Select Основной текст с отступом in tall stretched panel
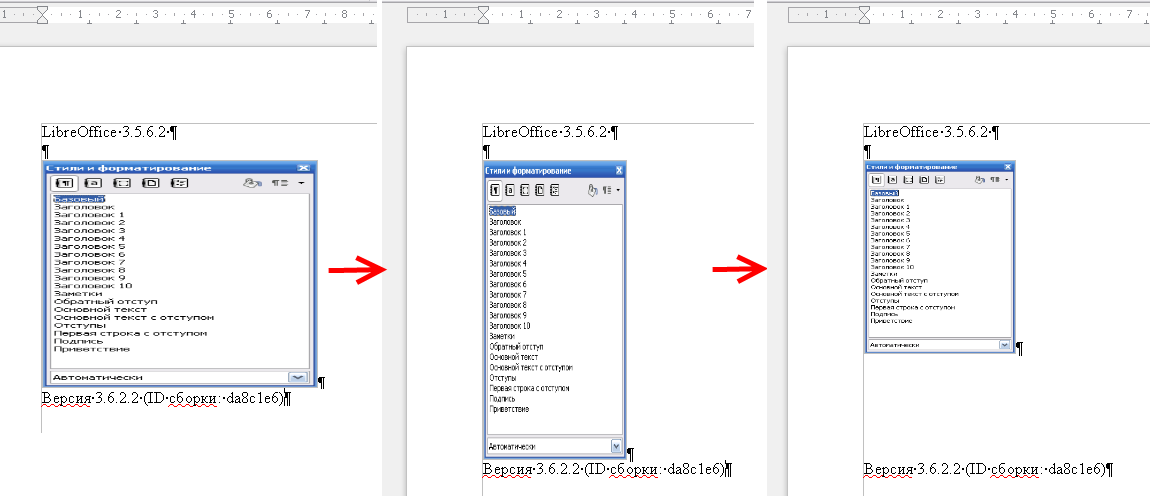1150x496 pixels. pos(531,367)
